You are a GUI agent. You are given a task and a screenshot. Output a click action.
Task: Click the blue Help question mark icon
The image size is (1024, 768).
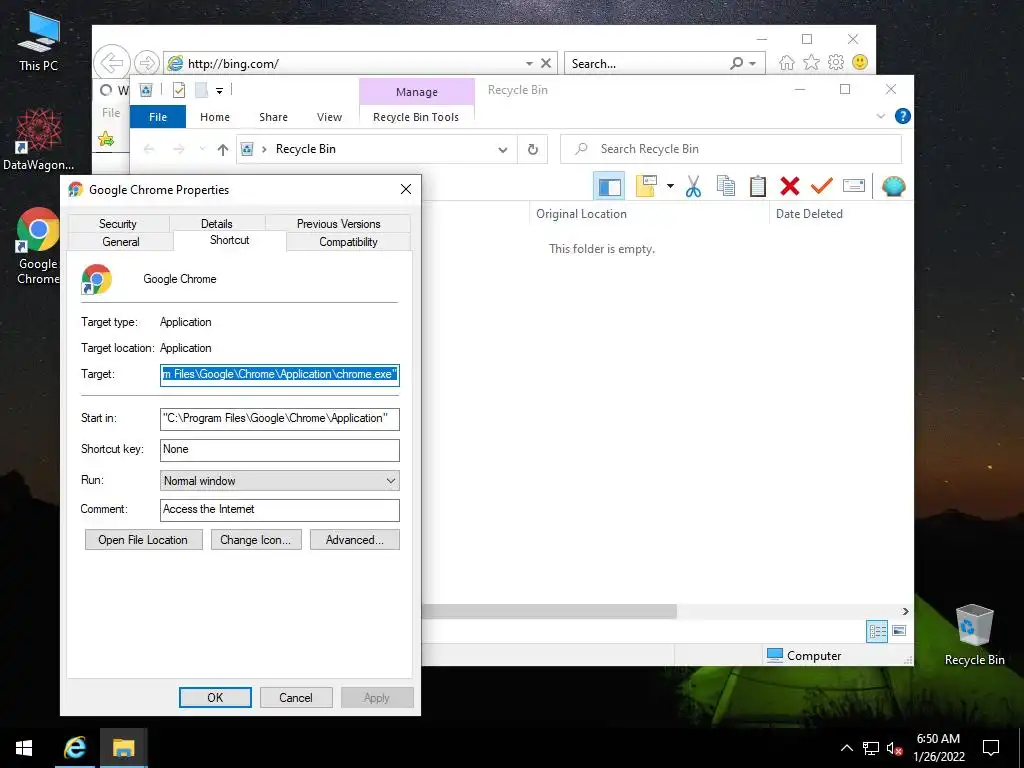[x=903, y=116]
